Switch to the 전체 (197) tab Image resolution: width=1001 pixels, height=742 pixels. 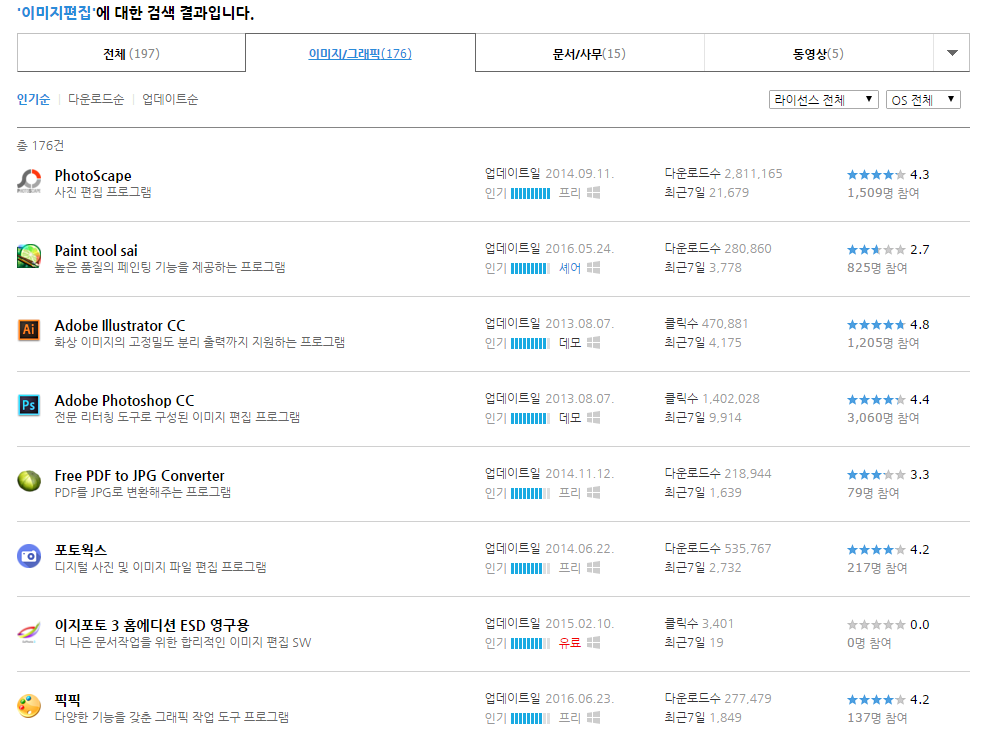click(x=132, y=54)
